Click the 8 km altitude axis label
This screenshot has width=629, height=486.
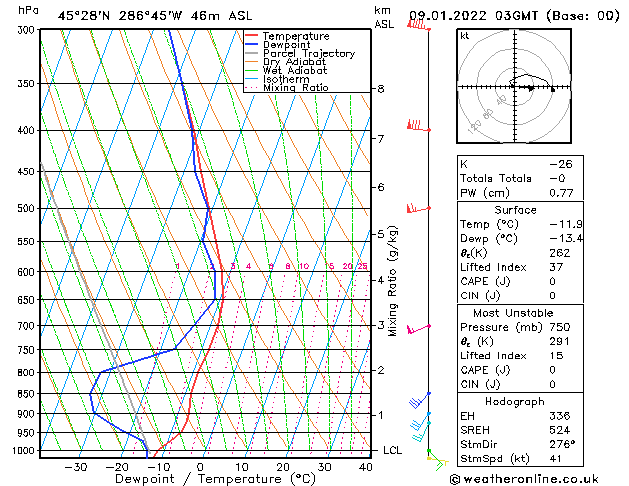[381, 89]
